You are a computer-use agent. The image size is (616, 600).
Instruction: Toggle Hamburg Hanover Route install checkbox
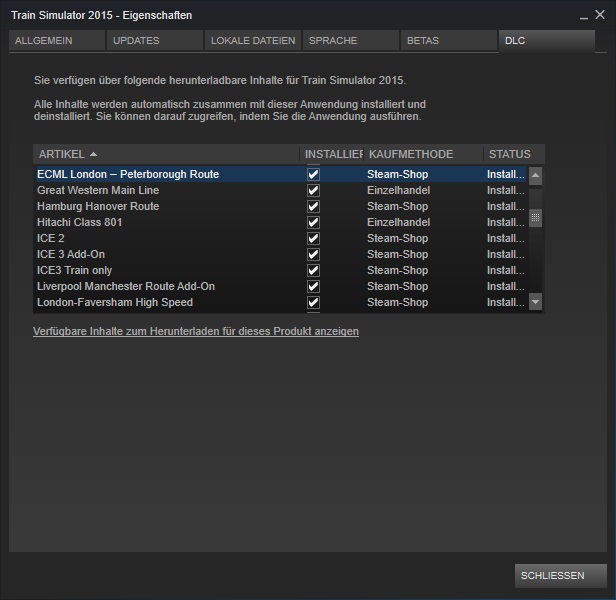[x=313, y=206]
